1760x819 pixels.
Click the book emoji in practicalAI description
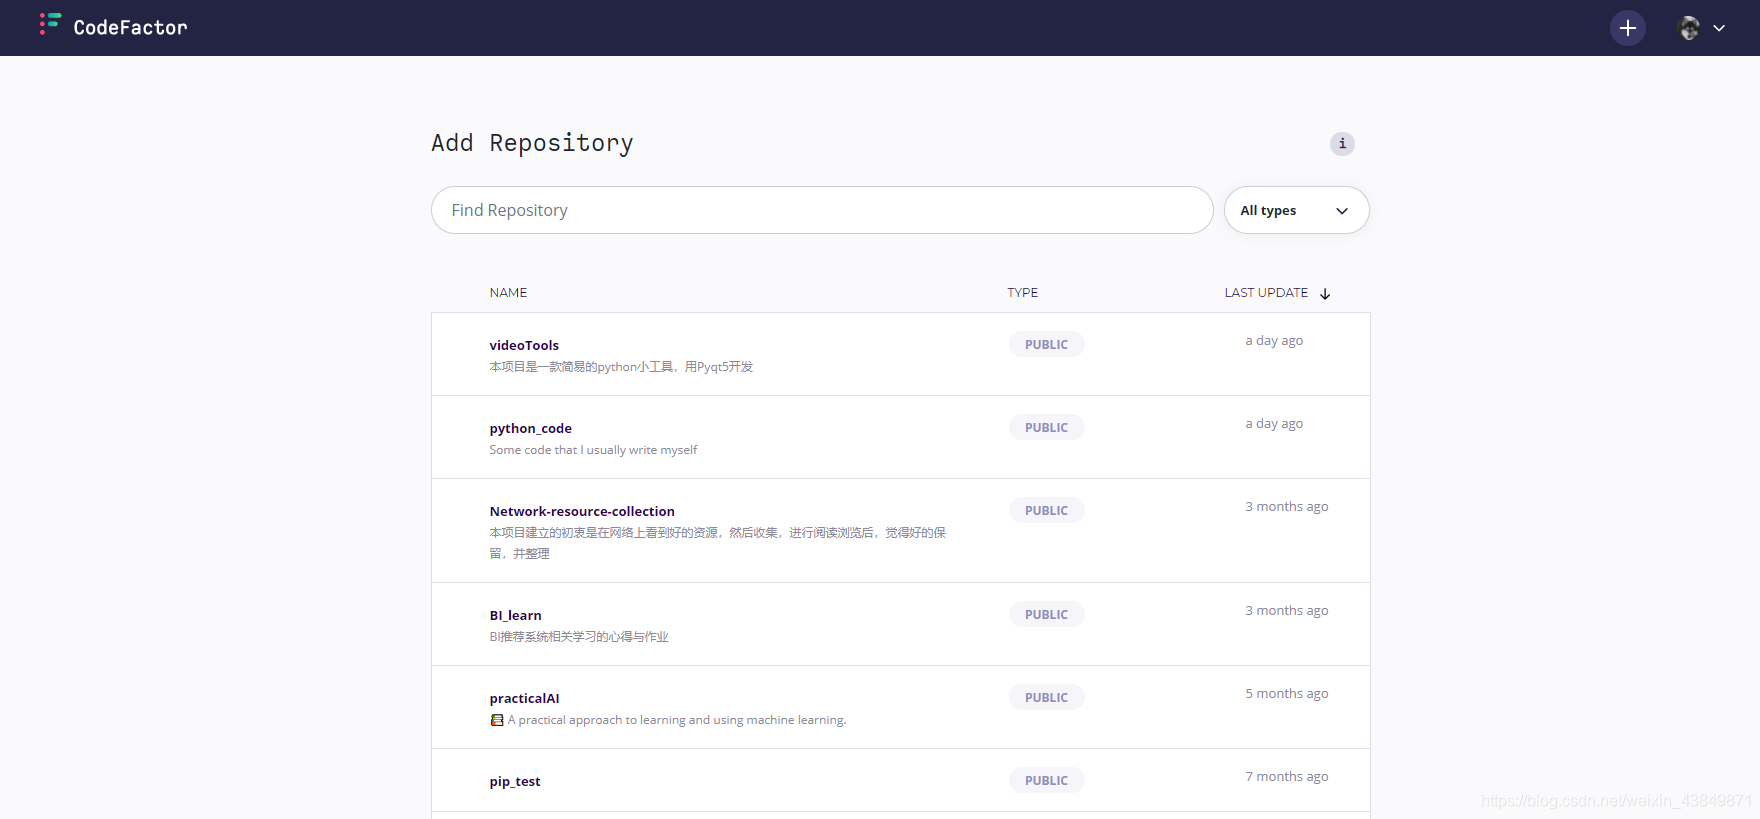(497, 720)
